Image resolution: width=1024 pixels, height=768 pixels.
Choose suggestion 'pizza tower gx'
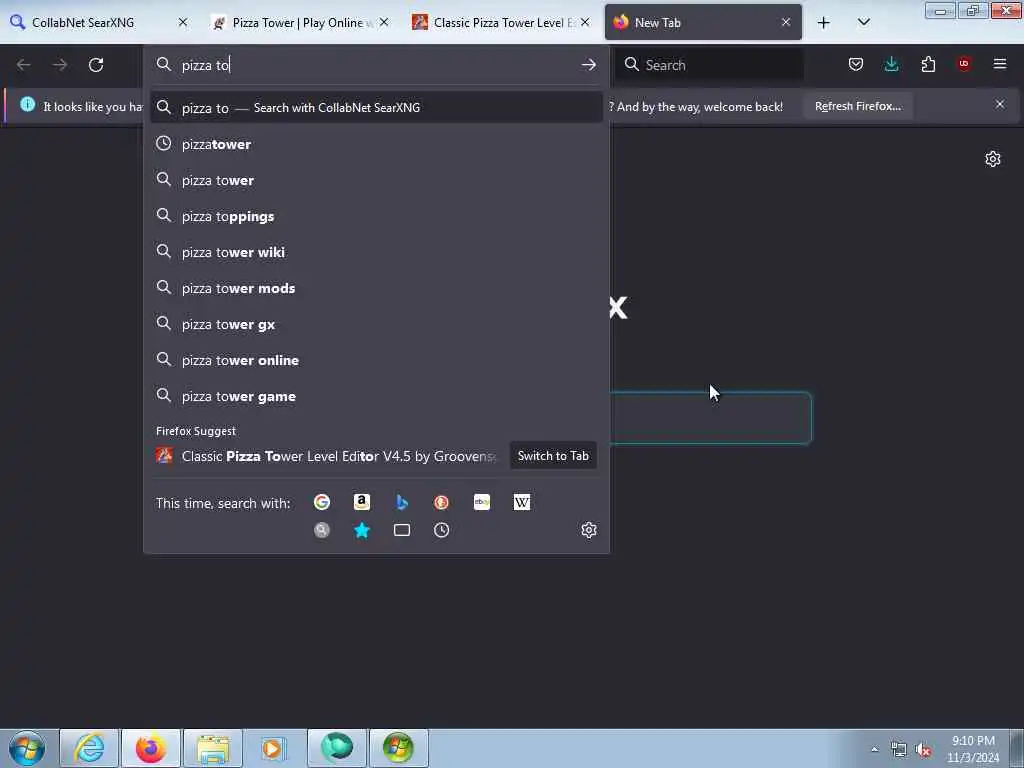click(x=376, y=325)
